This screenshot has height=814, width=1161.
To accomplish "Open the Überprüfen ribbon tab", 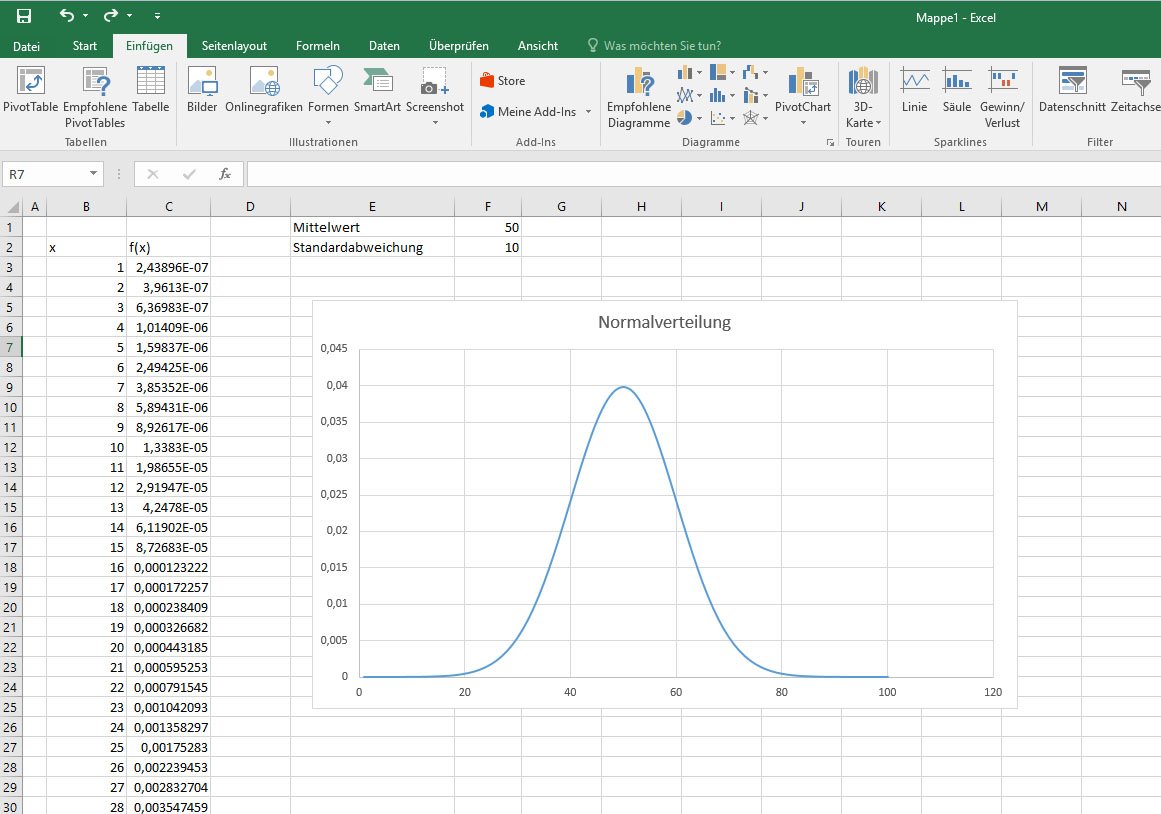I will [x=458, y=45].
